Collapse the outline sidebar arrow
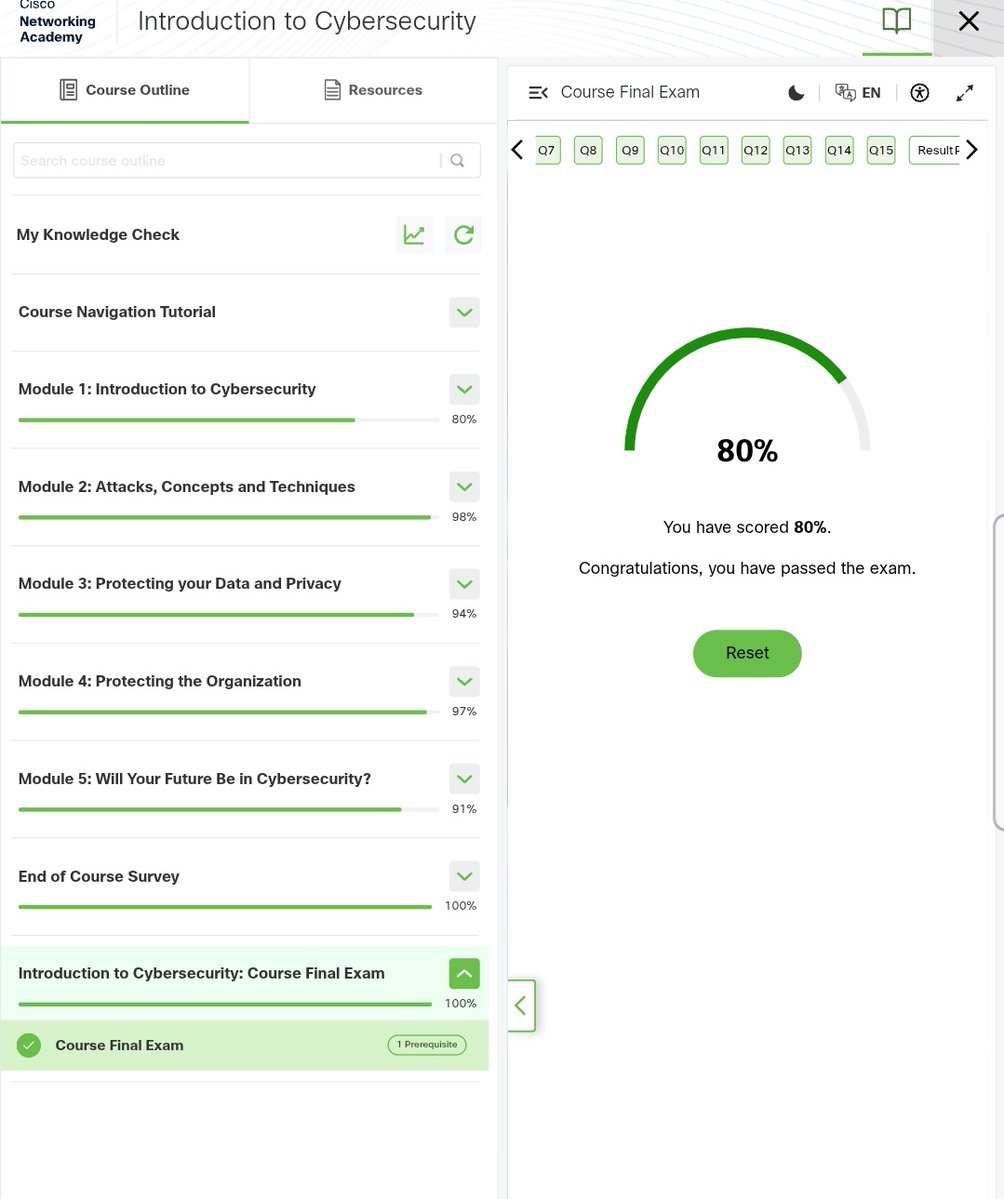The height and width of the screenshot is (1199, 1004). [521, 1006]
